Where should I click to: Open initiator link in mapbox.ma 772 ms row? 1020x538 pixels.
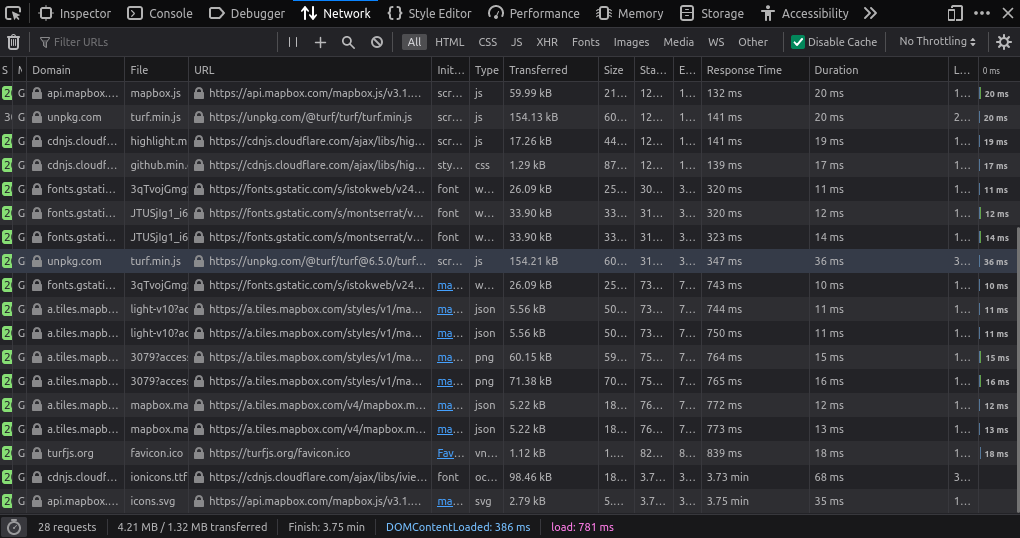[x=446, y=405]
